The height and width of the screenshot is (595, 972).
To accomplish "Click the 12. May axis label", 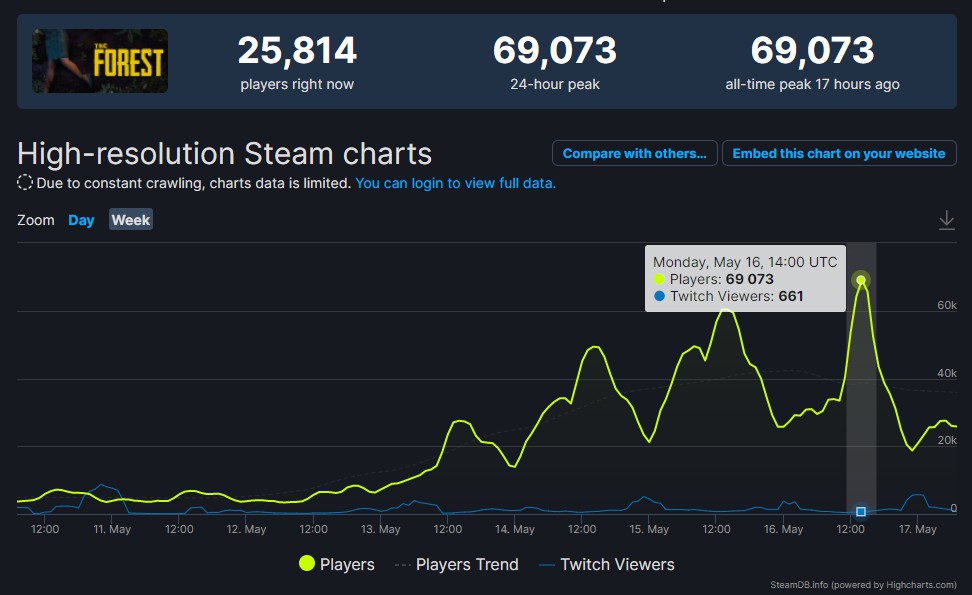I will pos(246,529).
